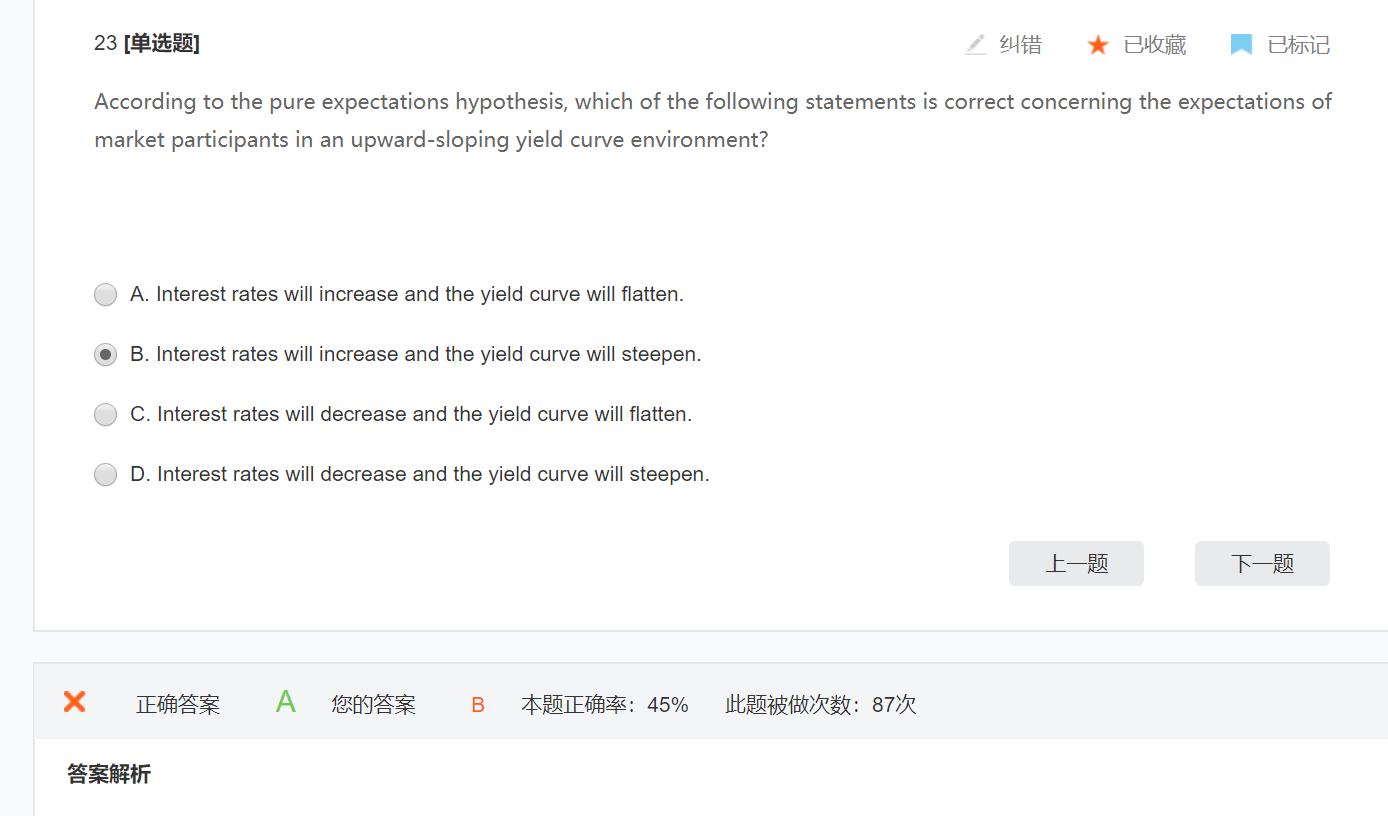Go to next question with 下一题
The width and height of the screenshot is (1388, 816).
(1262, 564)
